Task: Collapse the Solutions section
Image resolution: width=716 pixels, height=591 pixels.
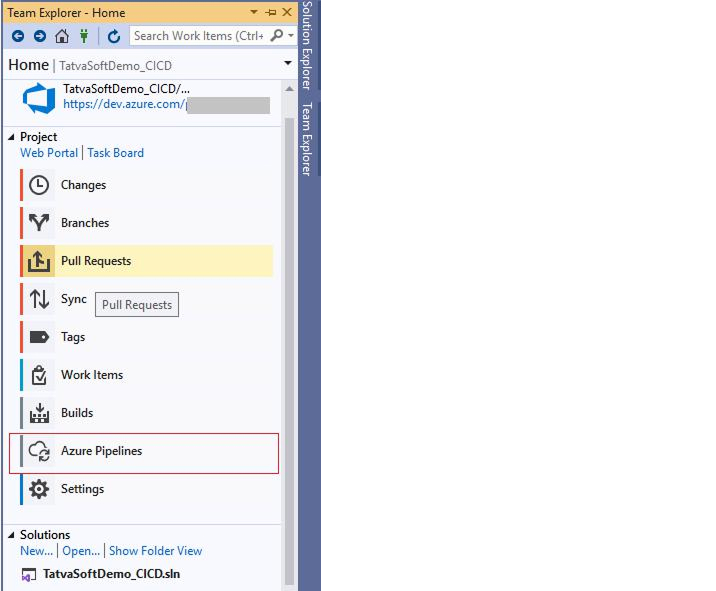Action: (x=11, y=535)
